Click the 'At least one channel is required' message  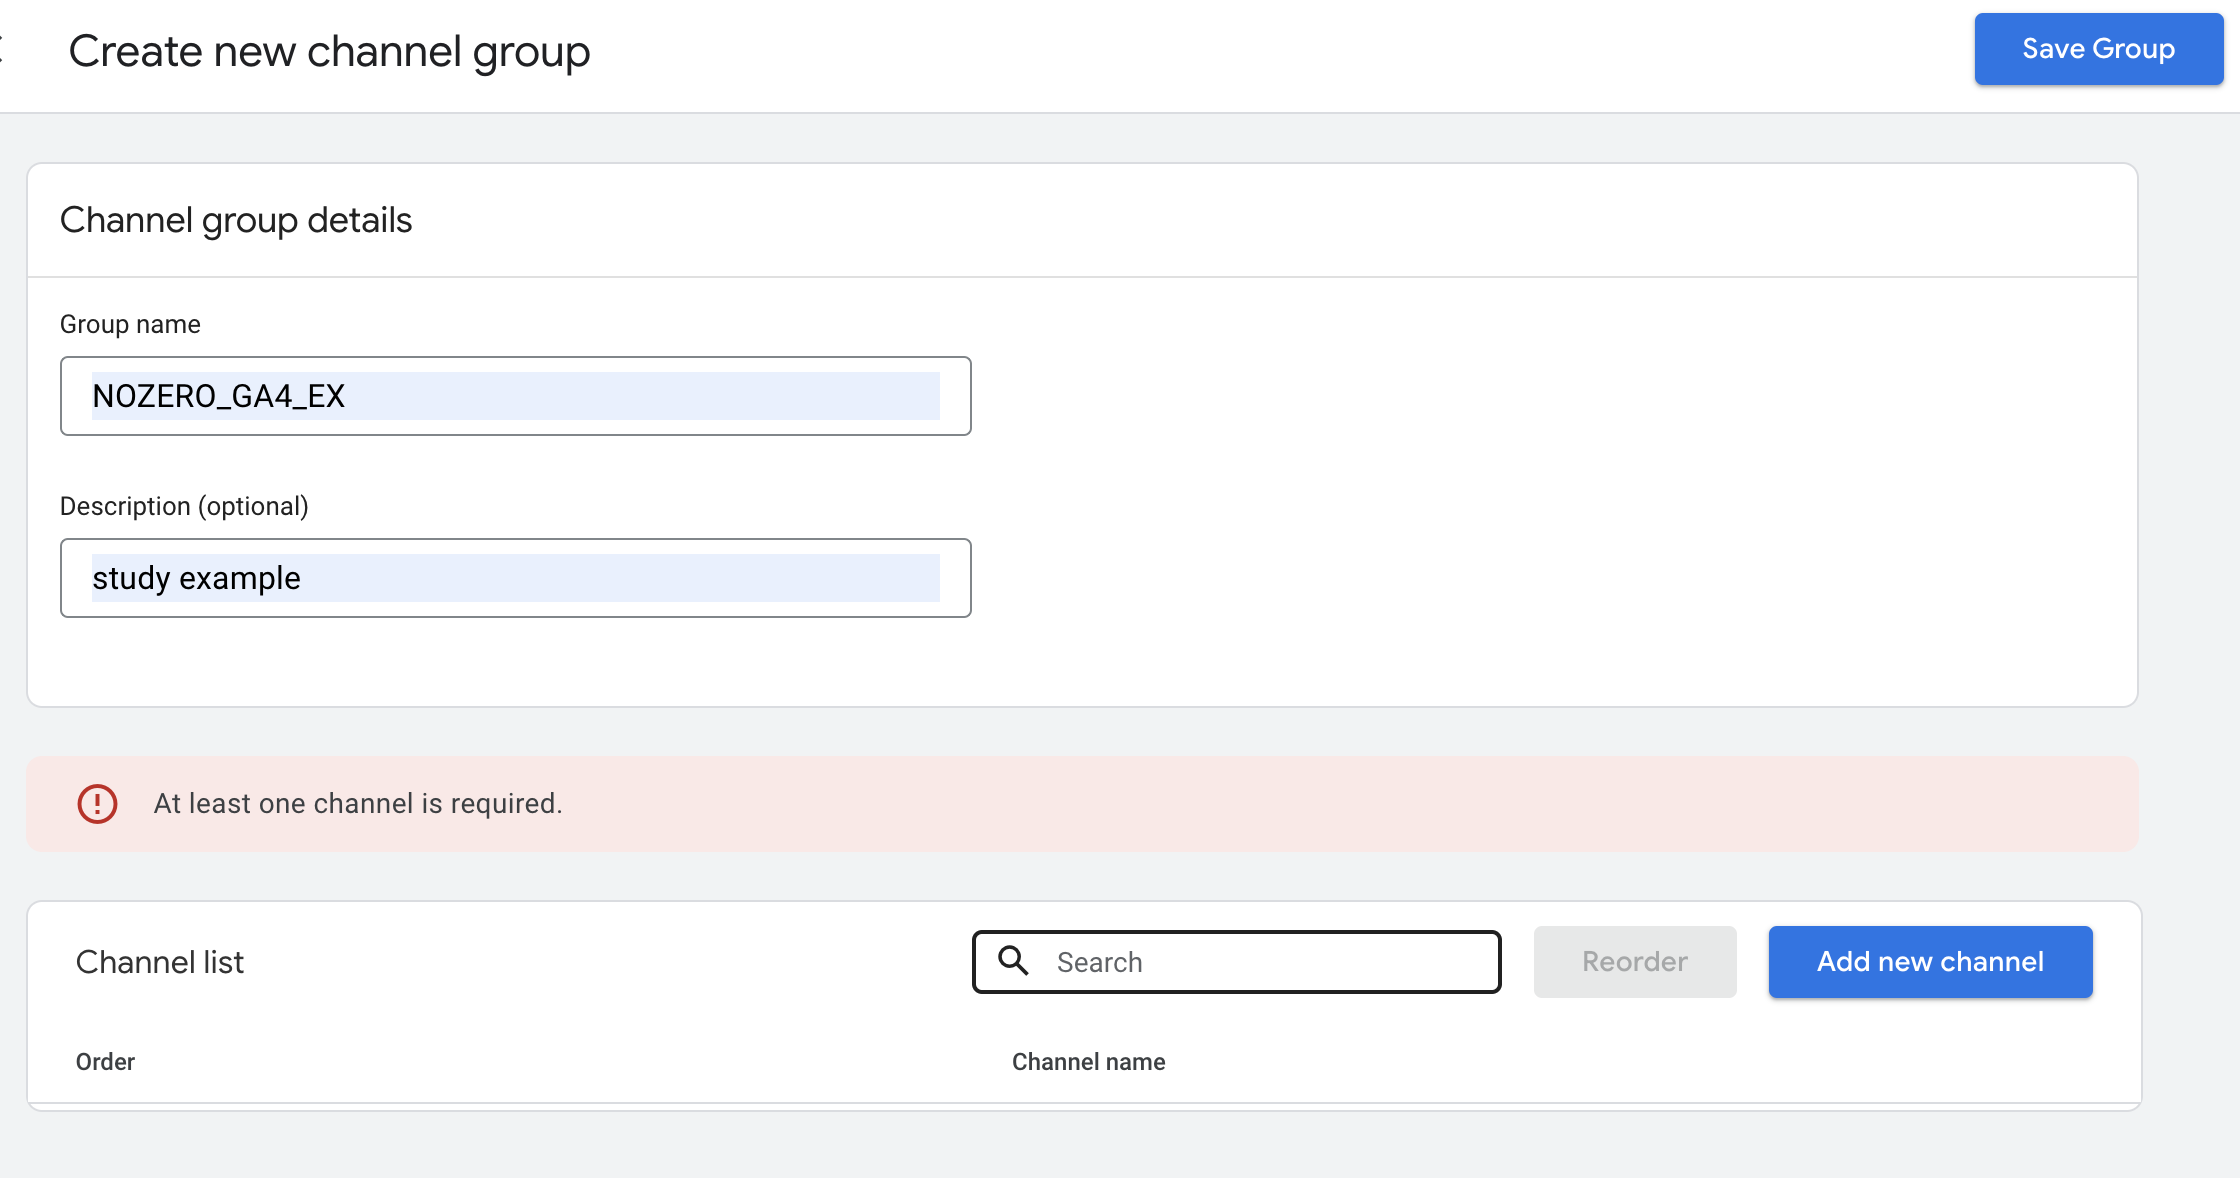(x=358, y=804)
